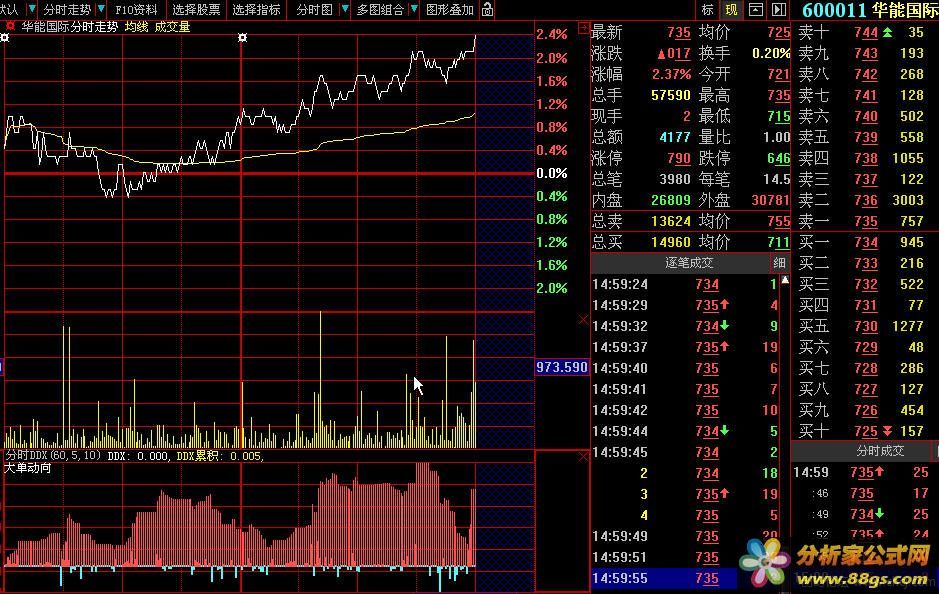
Task: Close the DDX indicator panel with its X
Action: coord(583,457)
